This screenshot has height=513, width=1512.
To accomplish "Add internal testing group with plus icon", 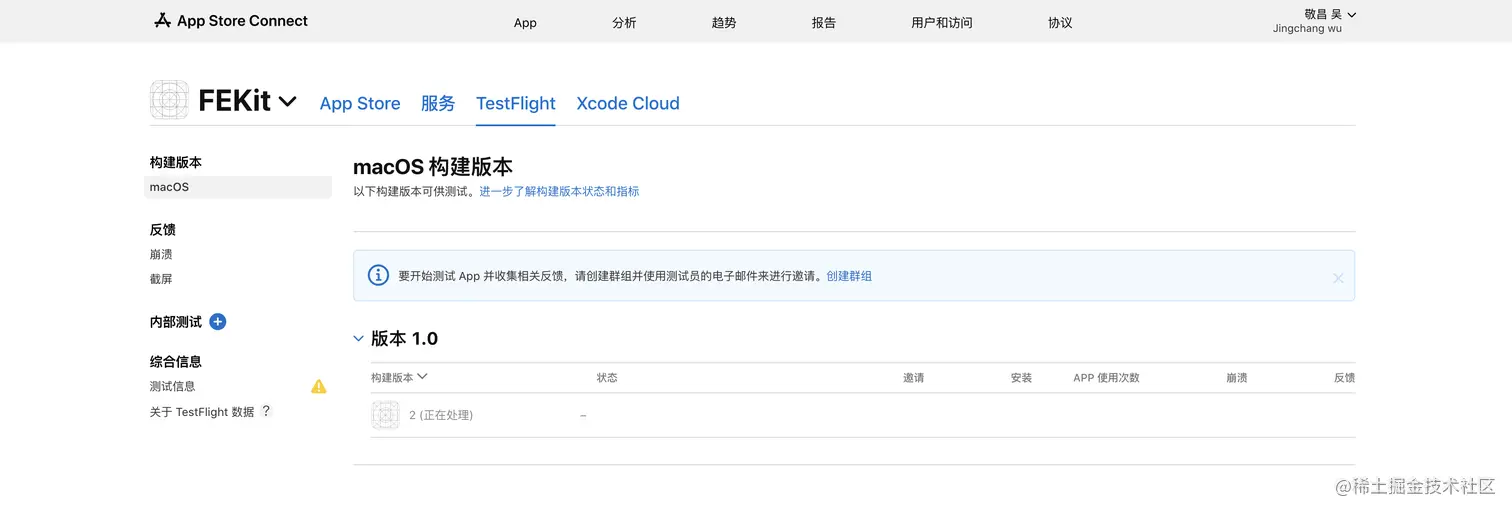I will tap(218, 322).
